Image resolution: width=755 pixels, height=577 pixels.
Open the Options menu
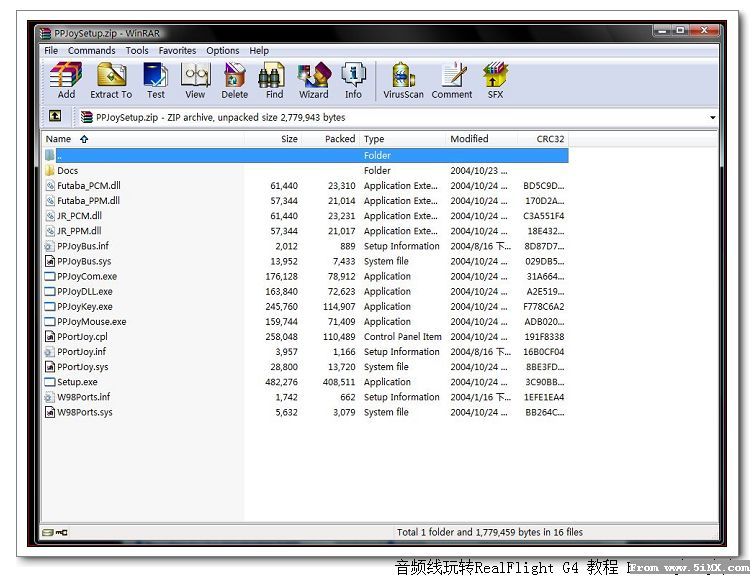[222, 51]
